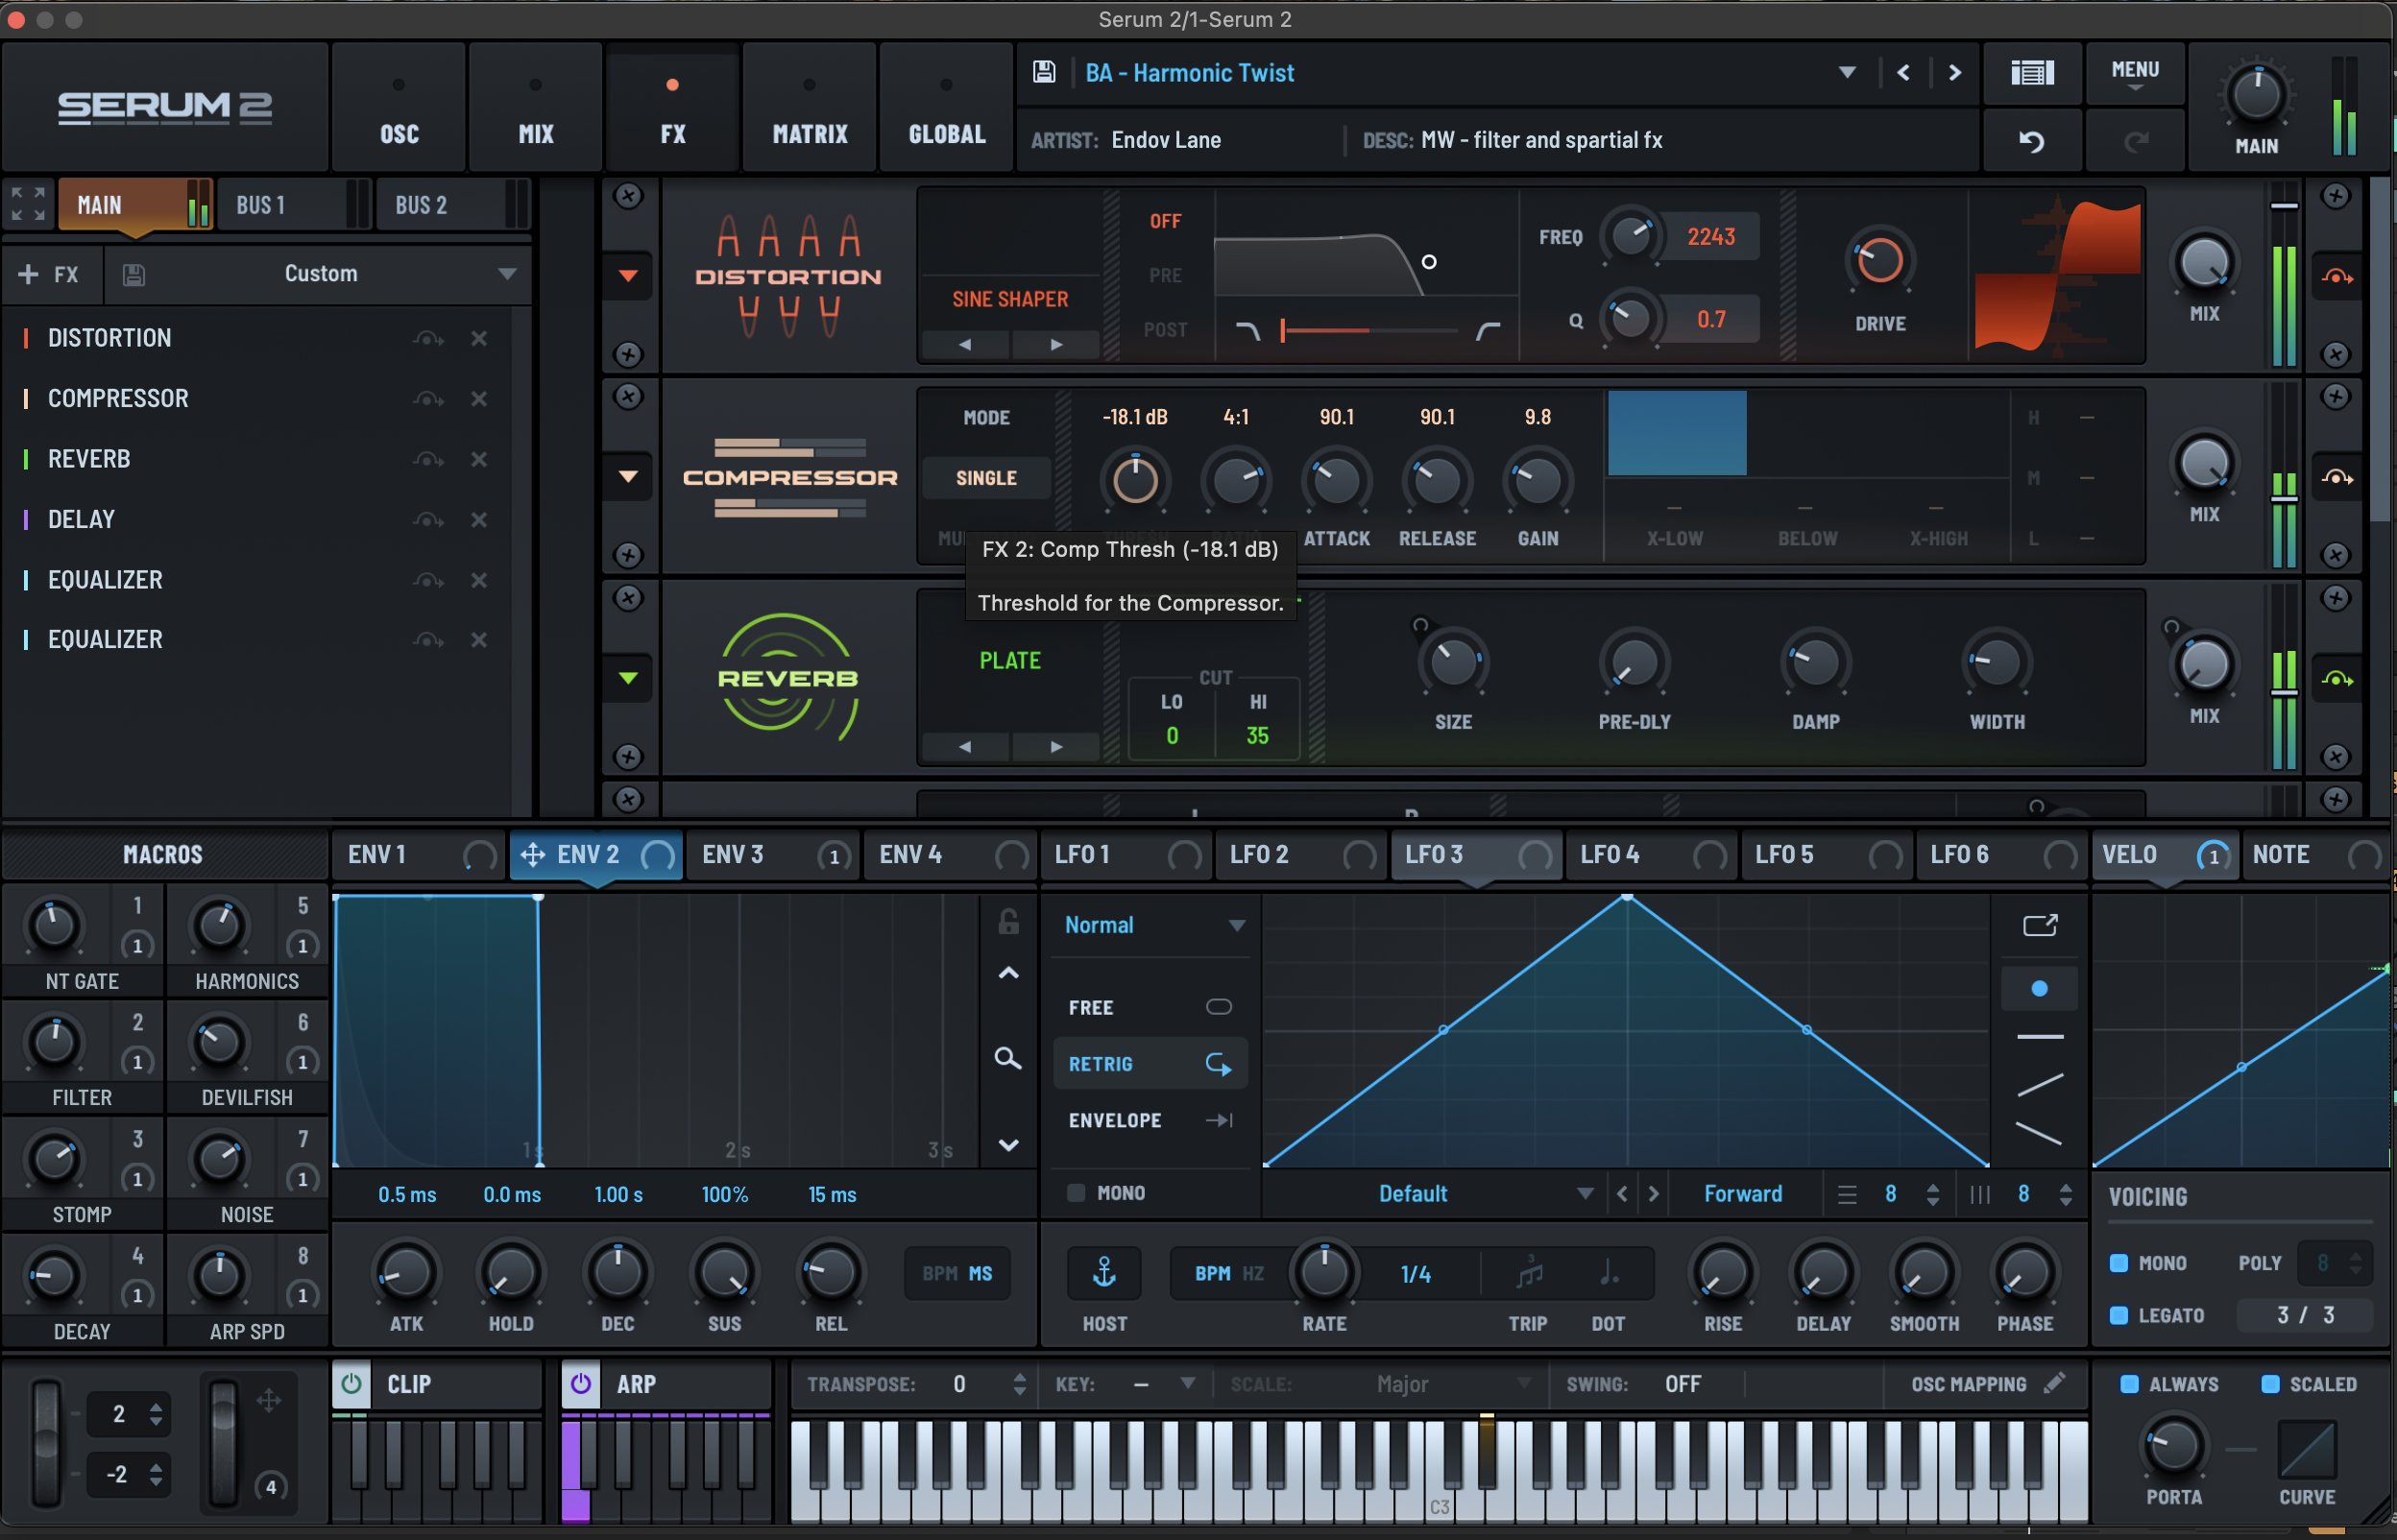Open the Custom FX chain dropdown
This screenshot has width=2397, height=1540.
pyautogui.click(x=507, y=274)
